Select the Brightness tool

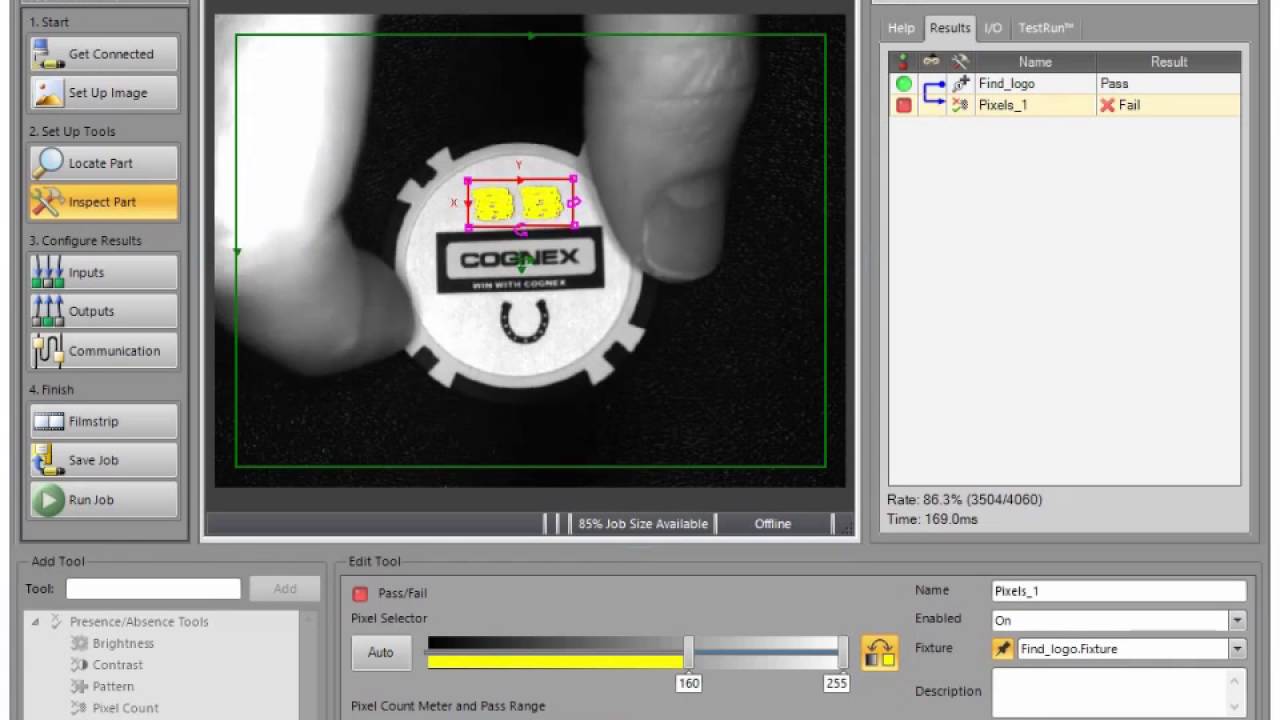click(x=123, y=643)
